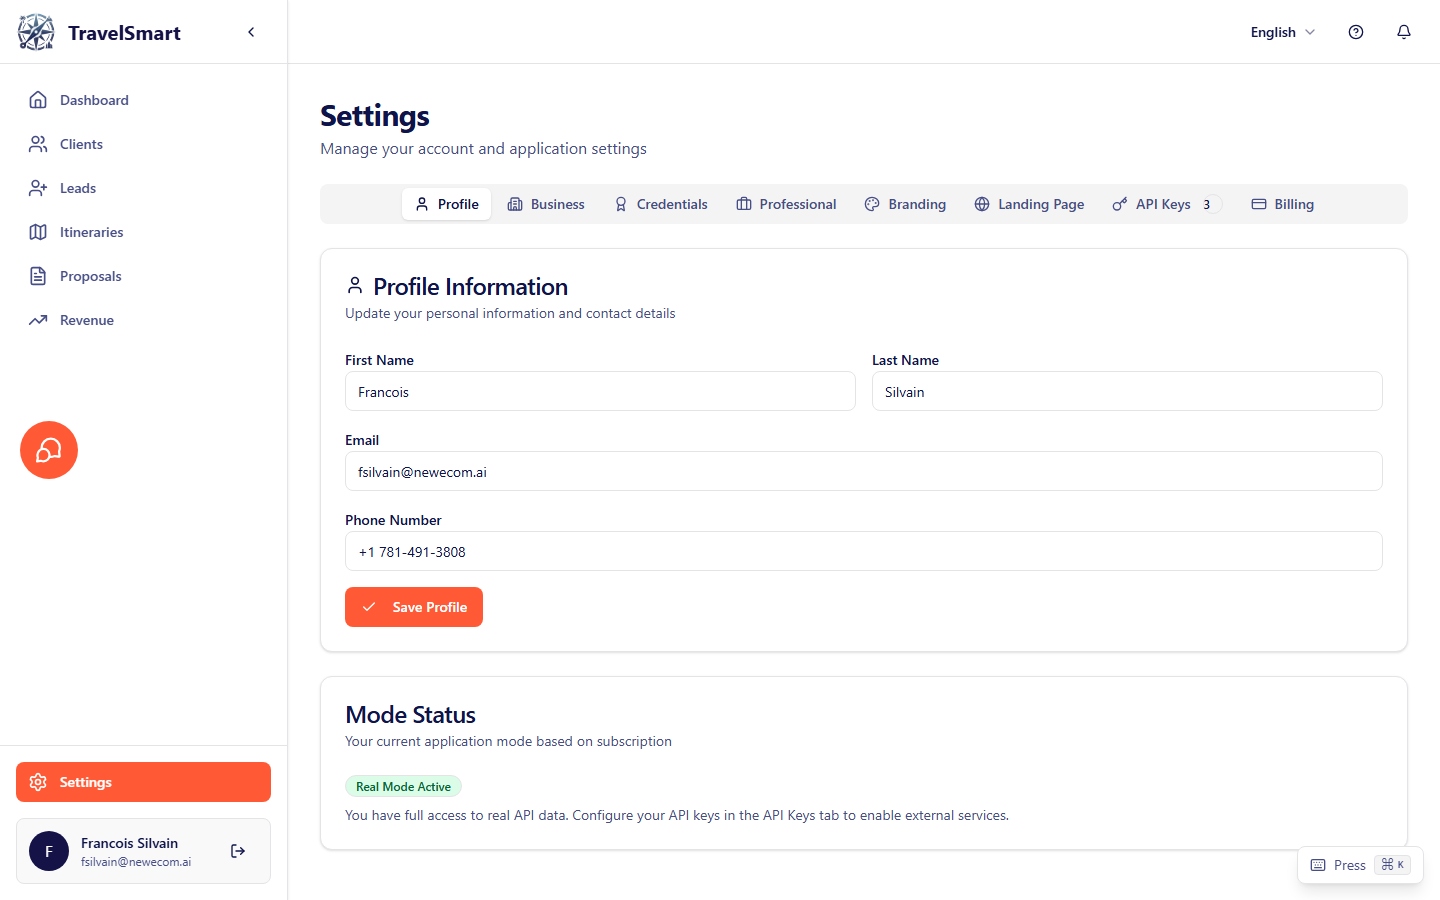
Task: Log out using the sign-out icon
Action: [238, 851]
